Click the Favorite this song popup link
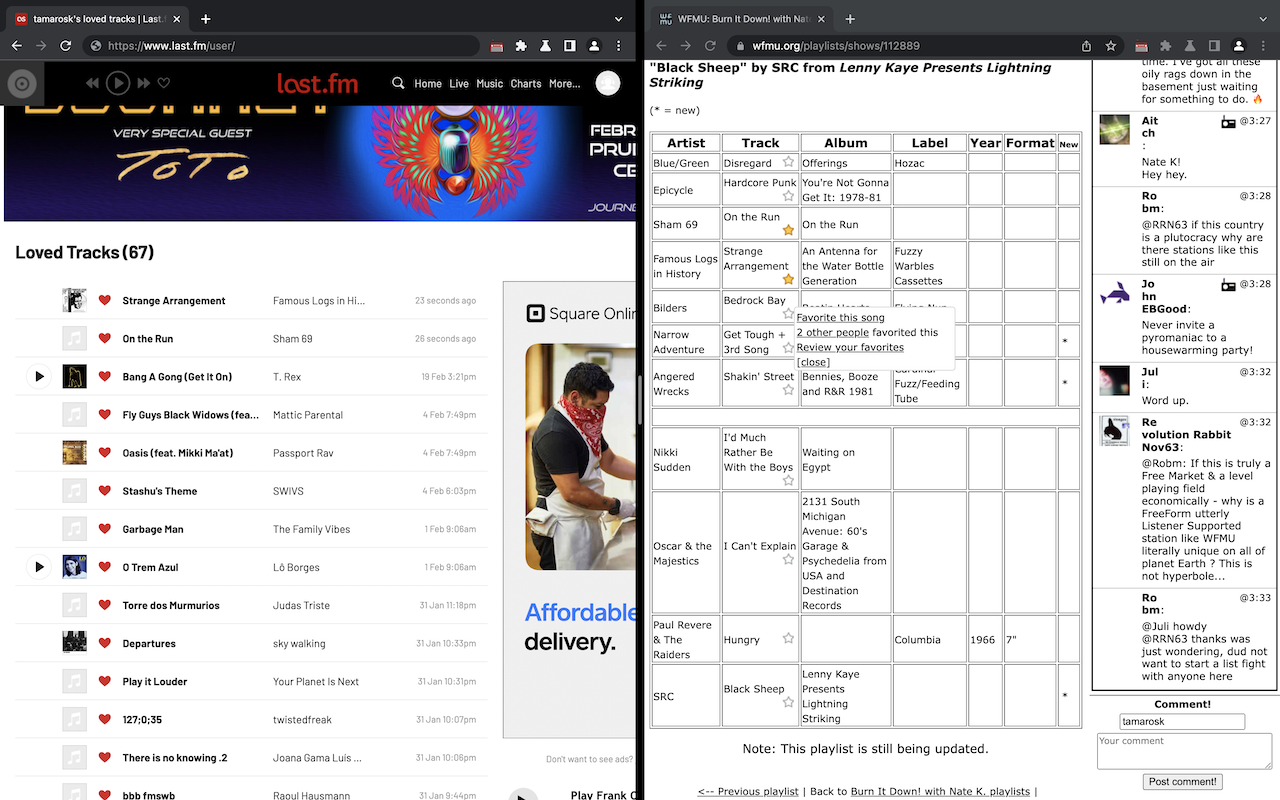This screenshot has height=800, width=1280. pos(840,317)
